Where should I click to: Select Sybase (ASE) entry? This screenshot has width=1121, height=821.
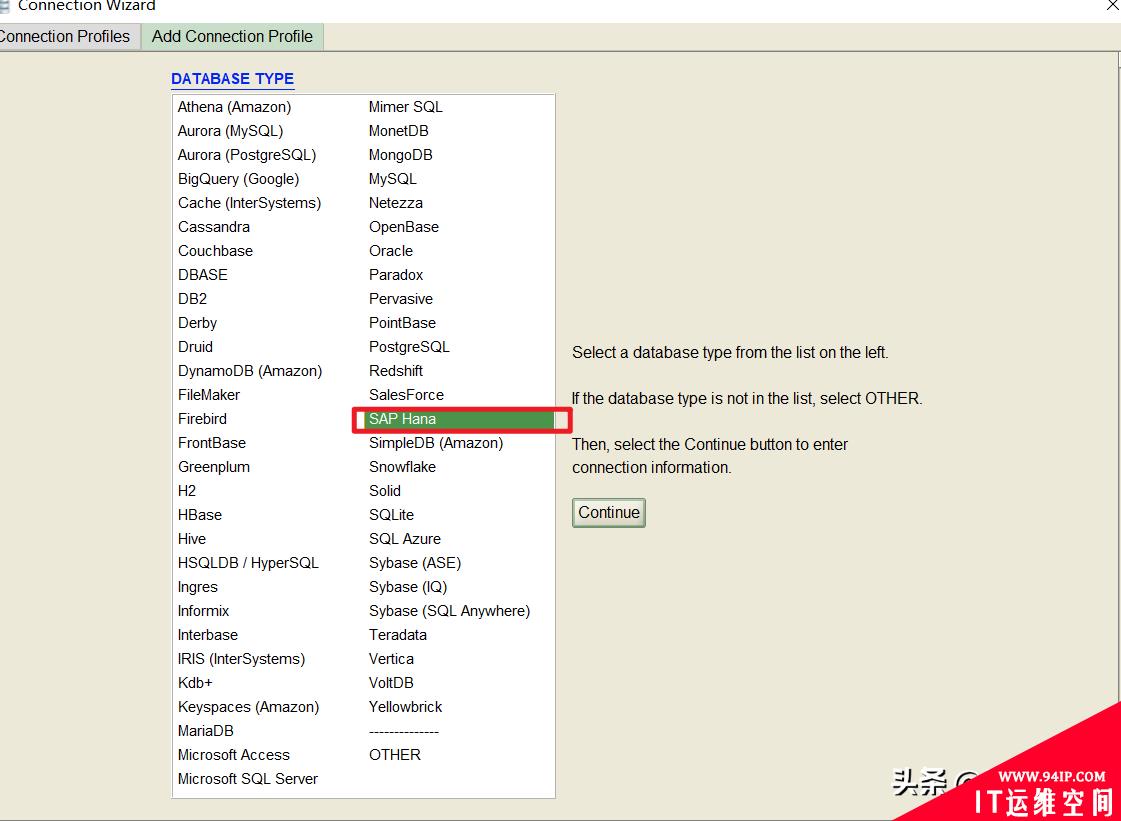415,563
